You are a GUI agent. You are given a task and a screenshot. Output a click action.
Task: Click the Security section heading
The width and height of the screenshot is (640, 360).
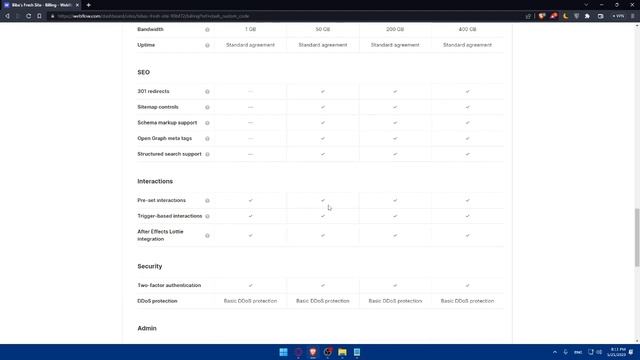pos(150,266)
